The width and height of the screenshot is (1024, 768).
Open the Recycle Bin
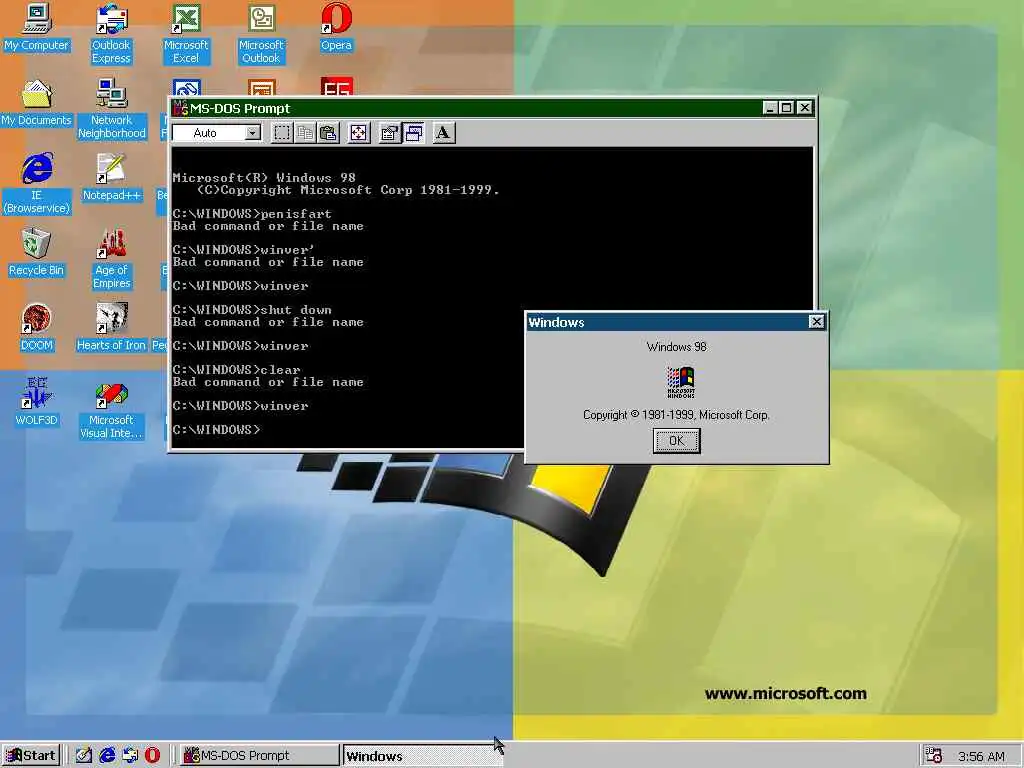tap(37, 253)
